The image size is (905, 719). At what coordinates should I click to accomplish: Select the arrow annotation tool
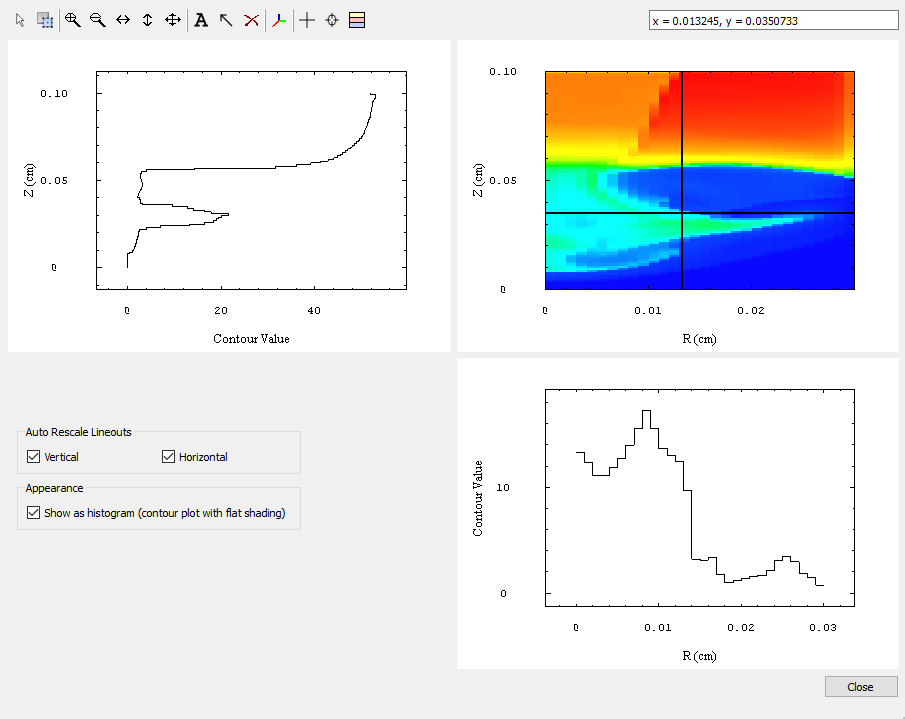[226, 20]
